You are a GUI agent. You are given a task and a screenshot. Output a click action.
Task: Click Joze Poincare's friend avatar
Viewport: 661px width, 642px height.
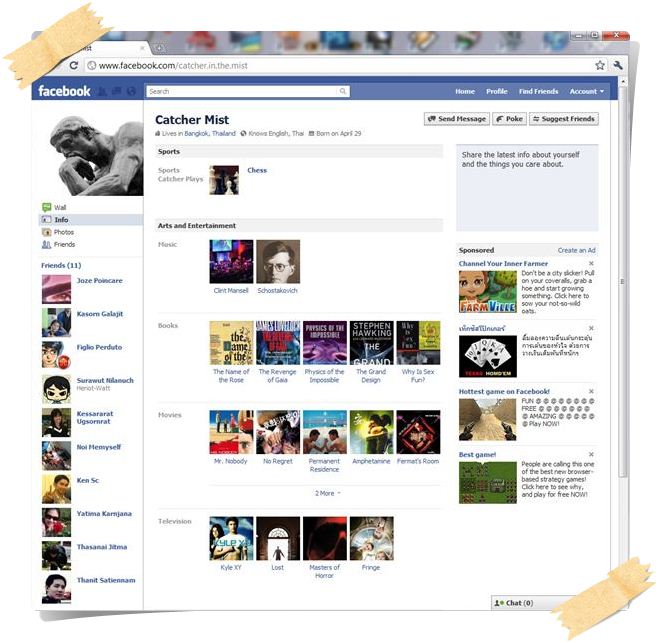[56, 289]
